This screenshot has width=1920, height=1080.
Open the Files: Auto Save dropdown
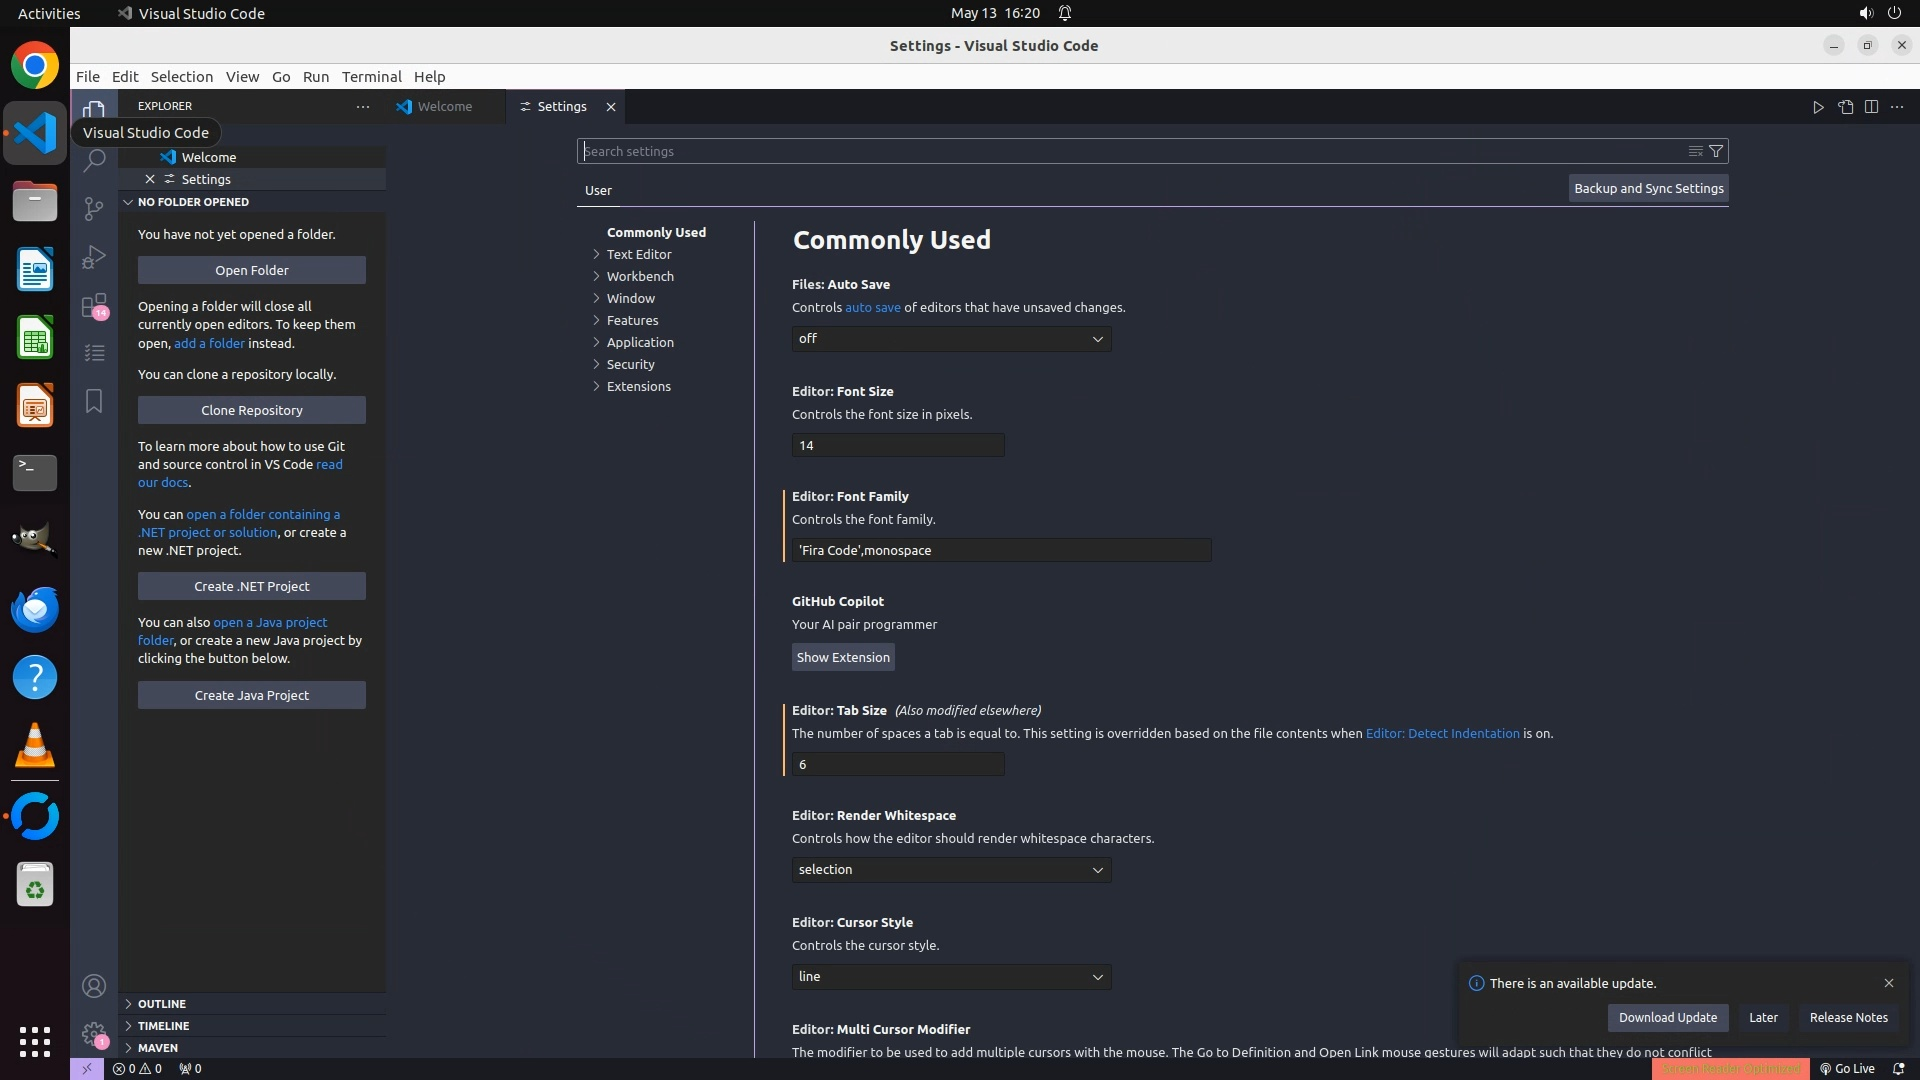951,339
